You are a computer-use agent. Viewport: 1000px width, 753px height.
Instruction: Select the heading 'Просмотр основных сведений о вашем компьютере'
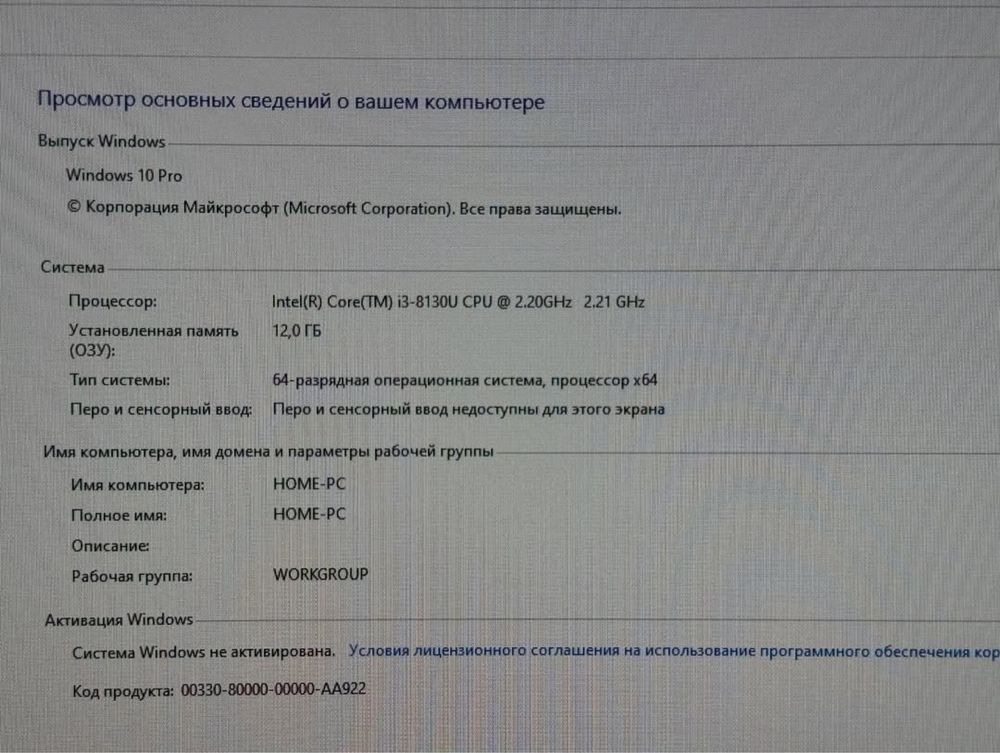pyautogui.click(x=291, y=101)
